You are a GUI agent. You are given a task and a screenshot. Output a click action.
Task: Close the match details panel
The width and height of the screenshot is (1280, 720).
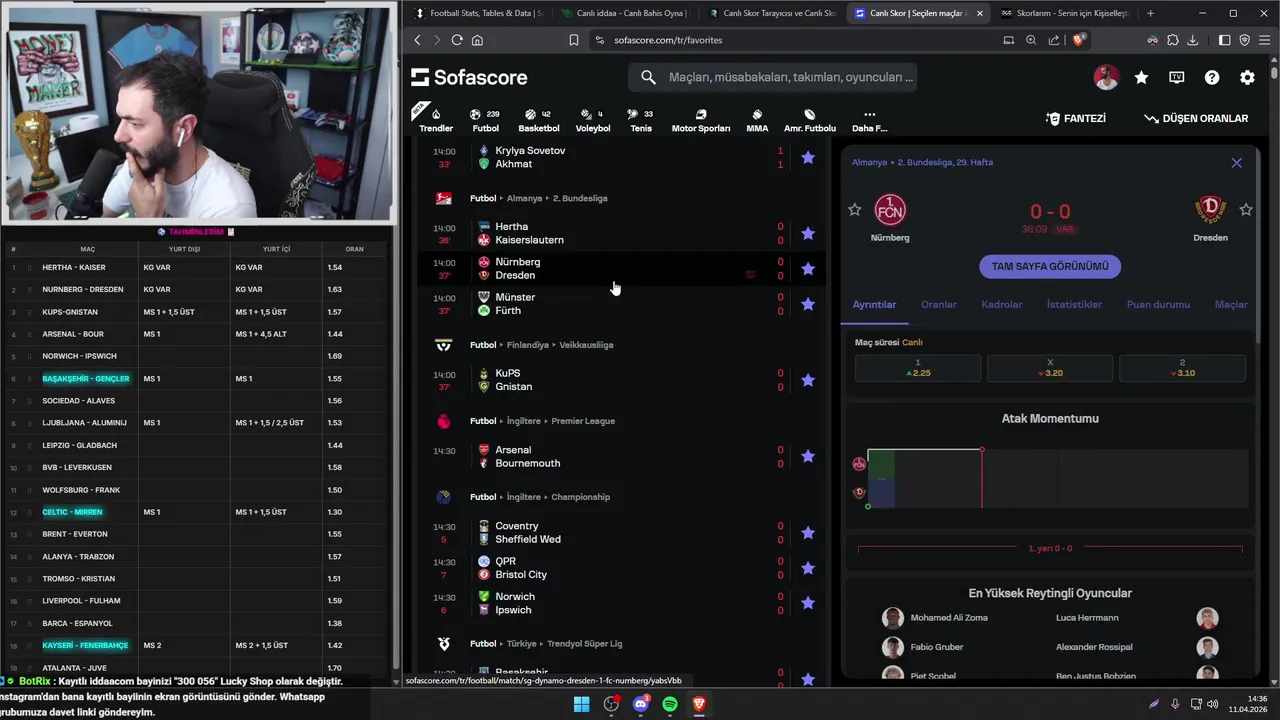[x=1237, y=162]
